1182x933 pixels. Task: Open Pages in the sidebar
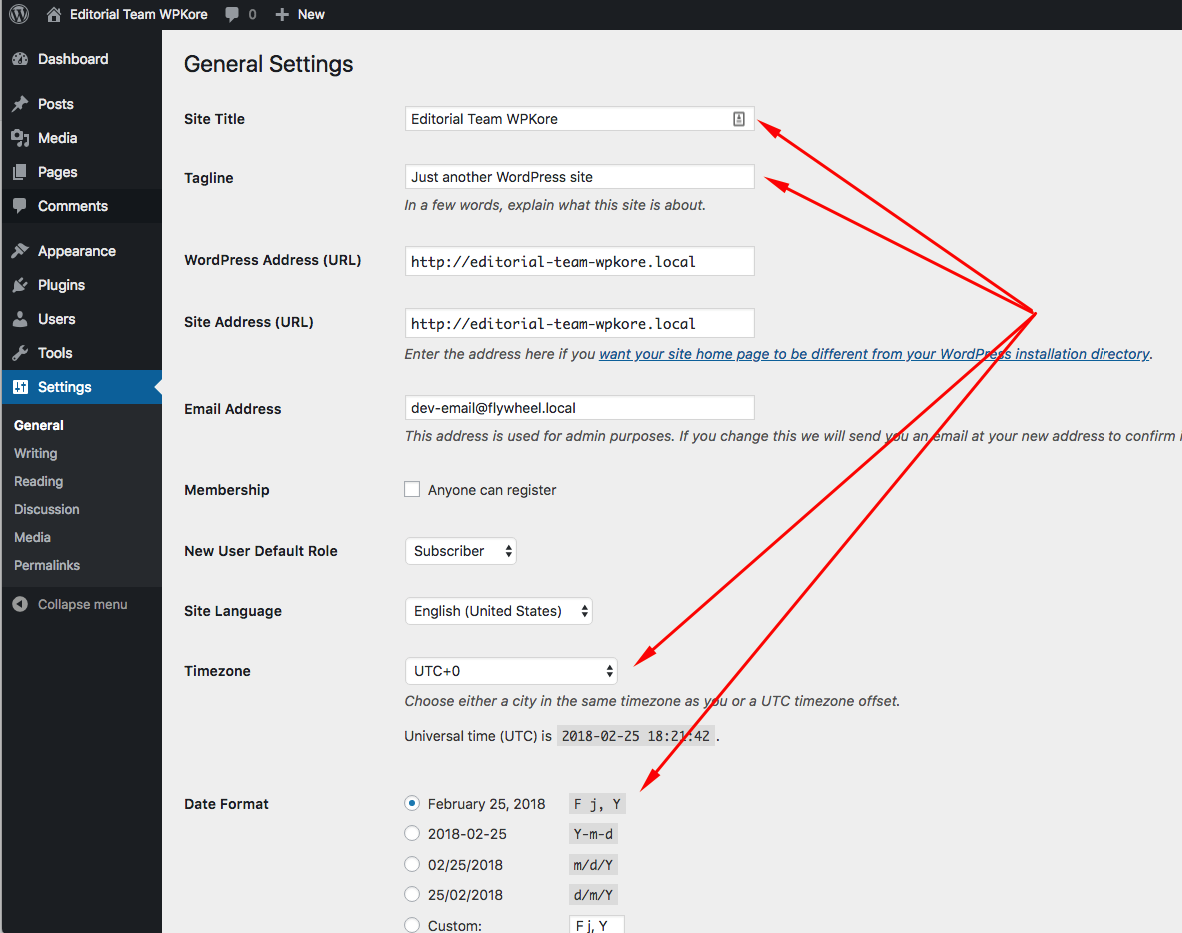coord(57,172)
